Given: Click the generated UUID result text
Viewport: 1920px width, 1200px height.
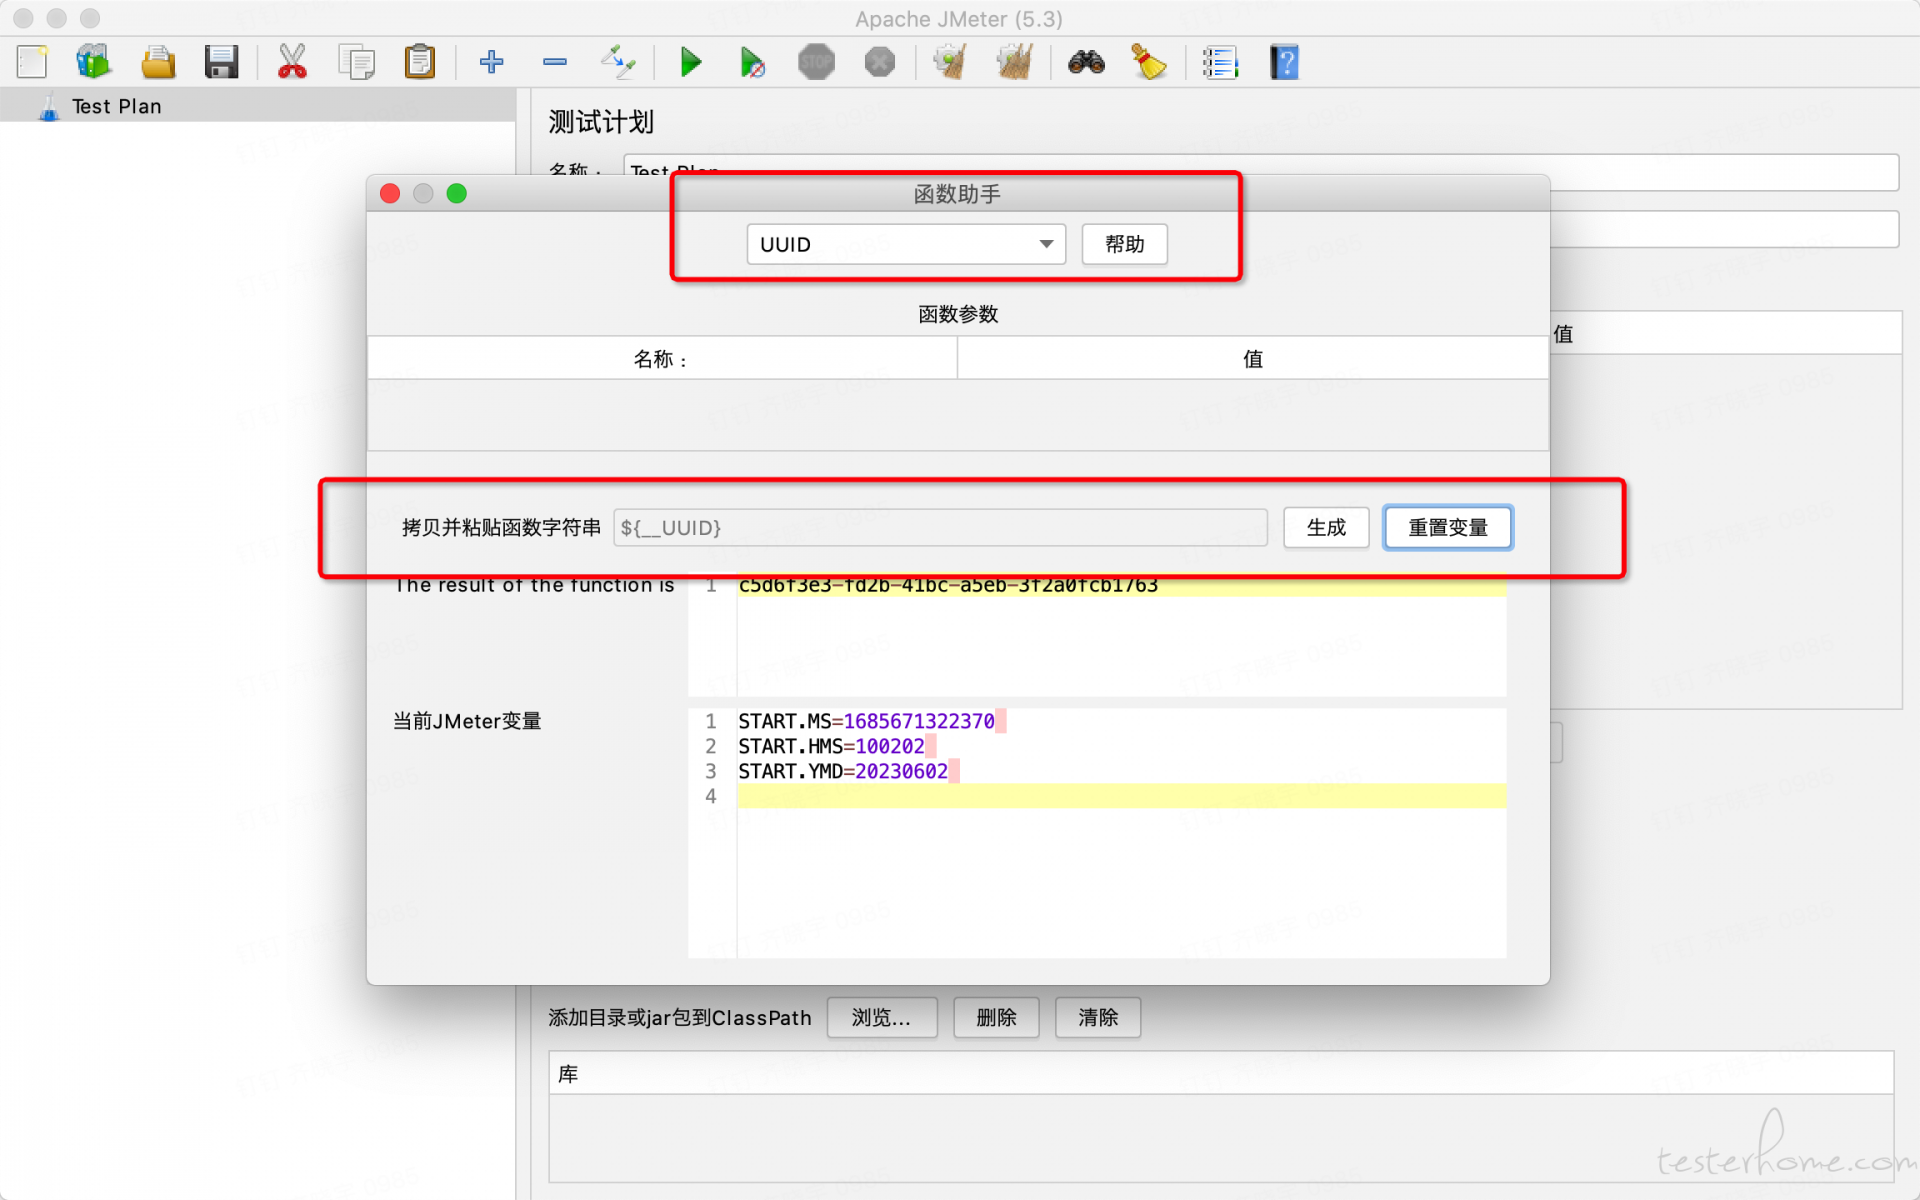Looking at the screenshot, I should (948, 585).
